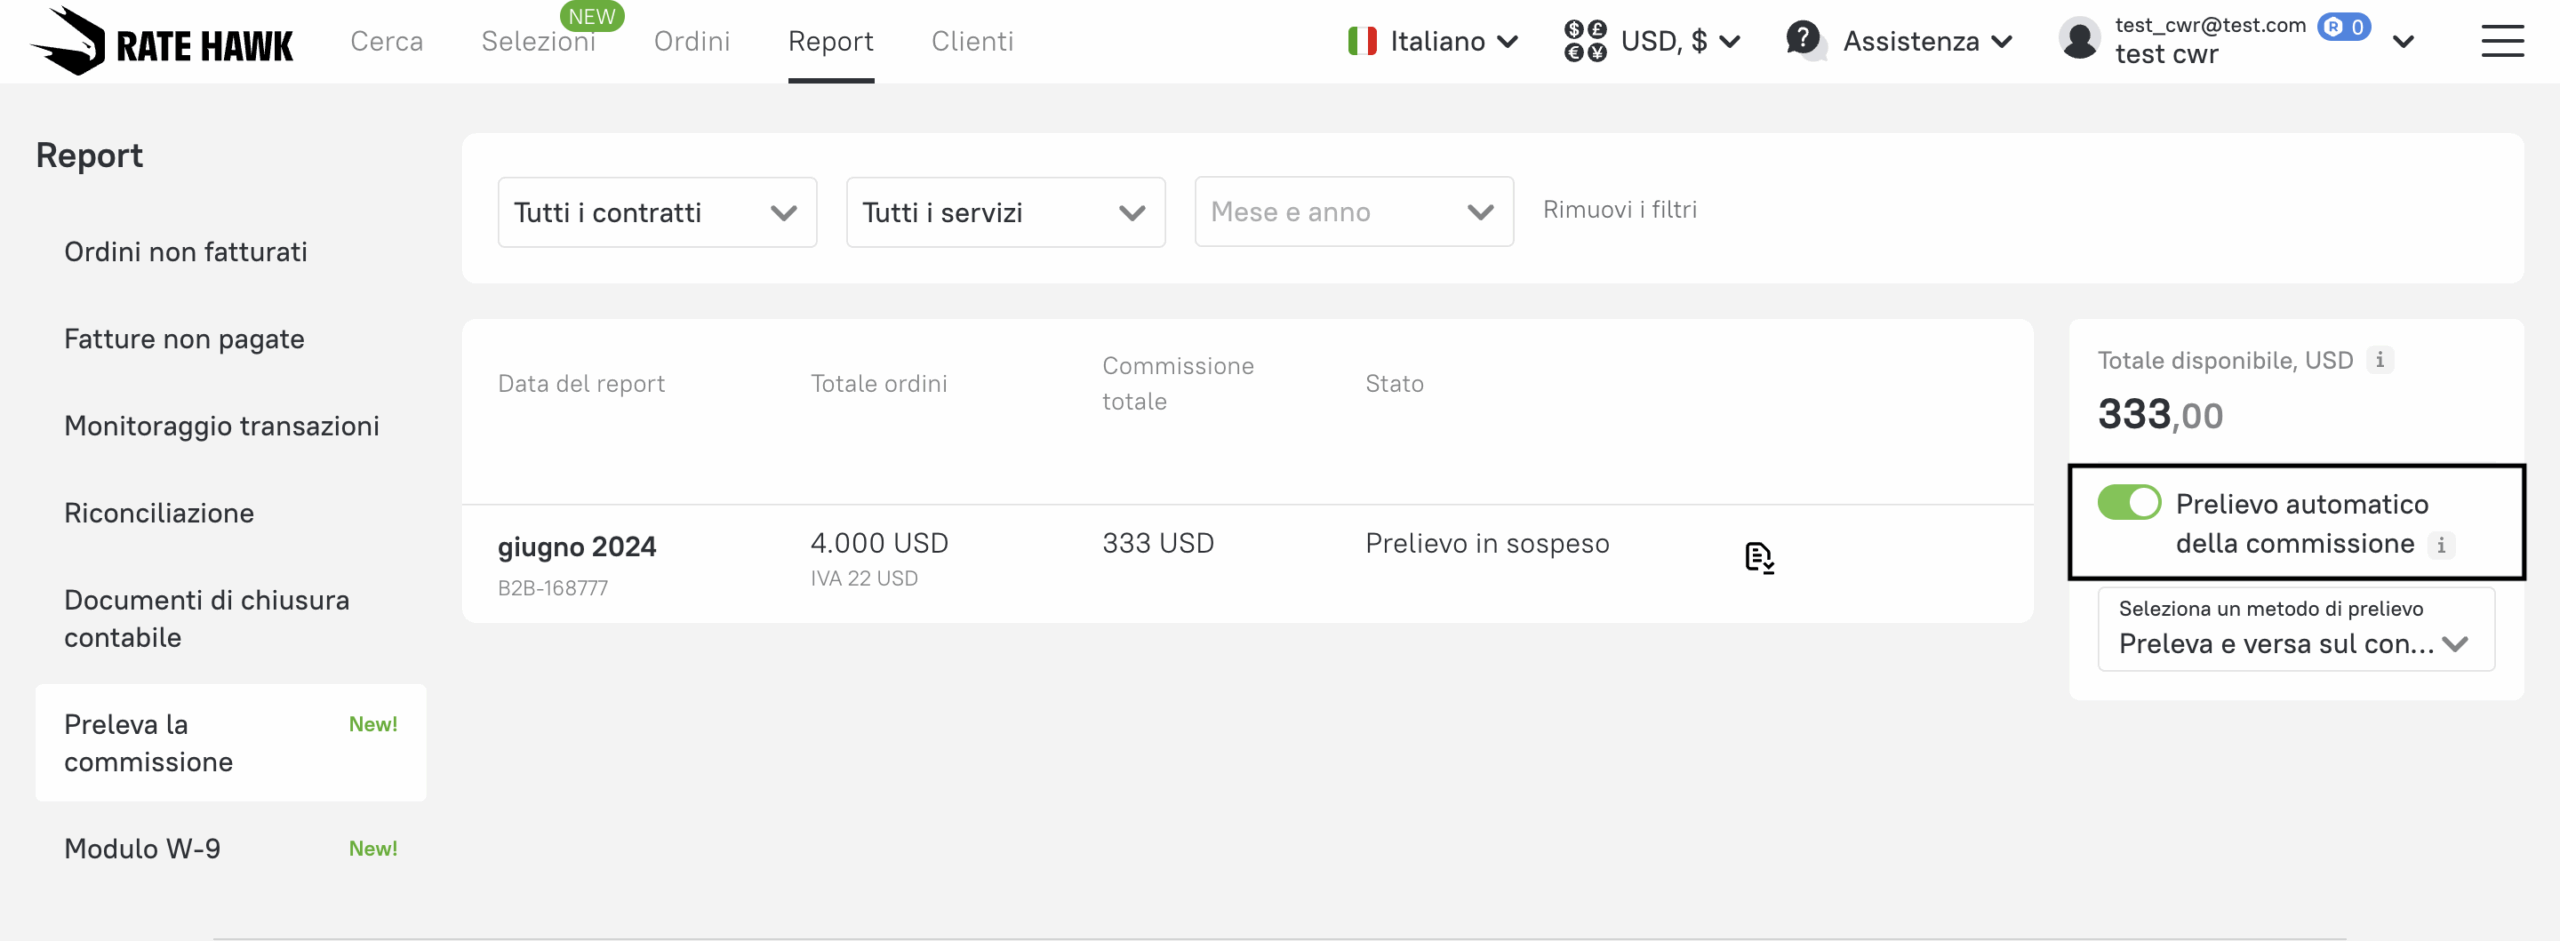Viewport: 2560px width, 941px height.
Task: Click the blue loyalty points badge
Action: click(x=2344, y=27)
